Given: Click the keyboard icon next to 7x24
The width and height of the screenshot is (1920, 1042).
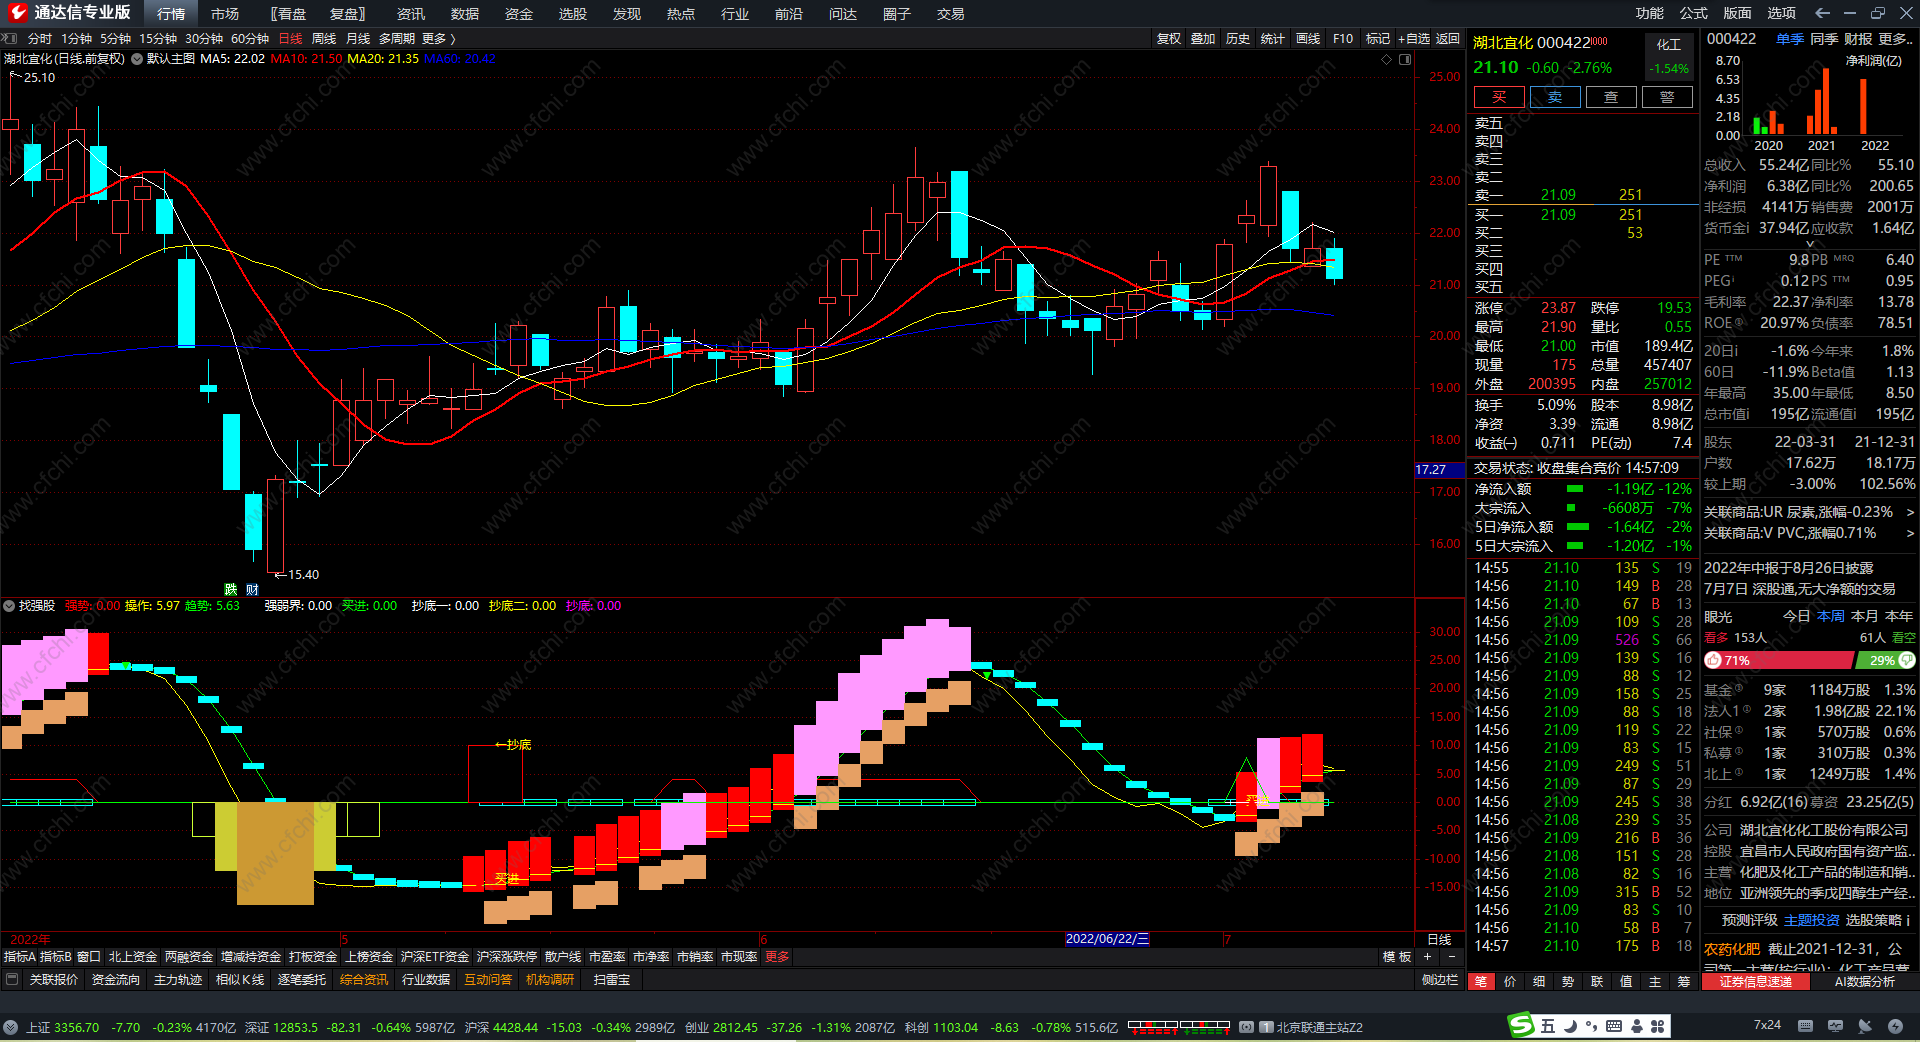Looking at the screenshot, I should pyautogui.click(x=1805, y=1025).
